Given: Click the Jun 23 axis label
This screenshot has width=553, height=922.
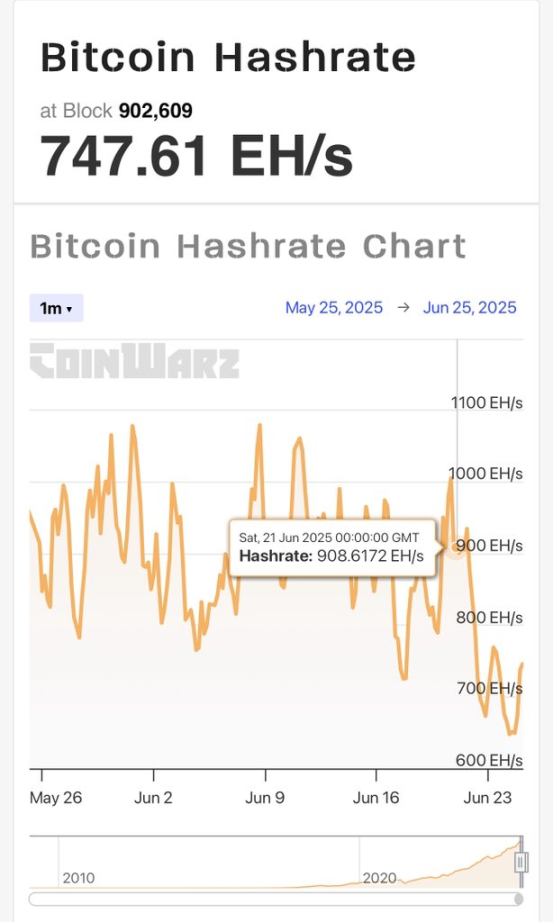Looking at the screenshot, I should pyautogui.click(x=488, y=797).
